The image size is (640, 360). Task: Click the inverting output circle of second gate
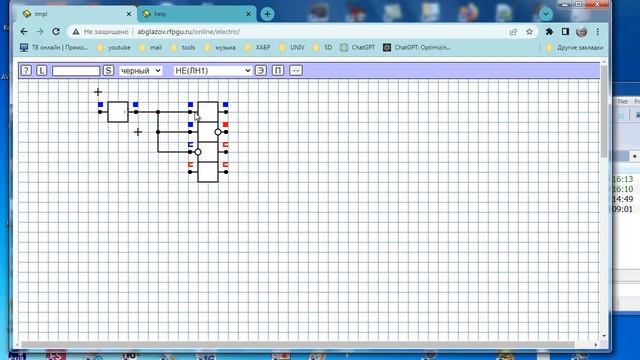point(218,132)
